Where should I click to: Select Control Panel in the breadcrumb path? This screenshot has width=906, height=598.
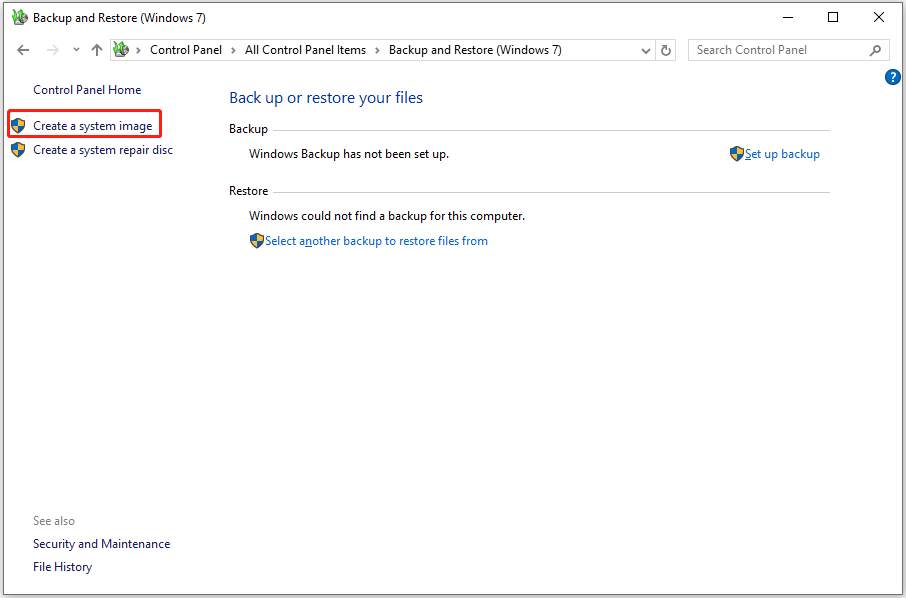[x=186, y=49]
